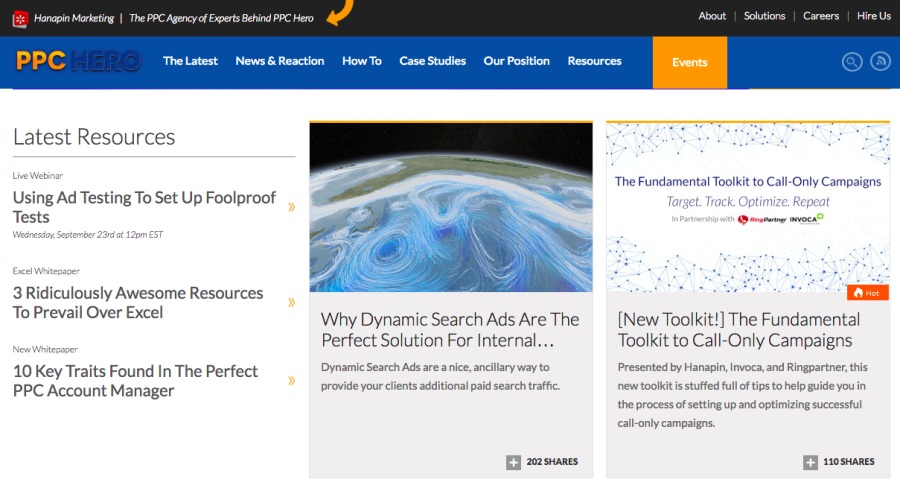Click chevron next to Using Ad Testing
Image resolution: width=900 pixels, height=497 pixels.
coord(292,207)
